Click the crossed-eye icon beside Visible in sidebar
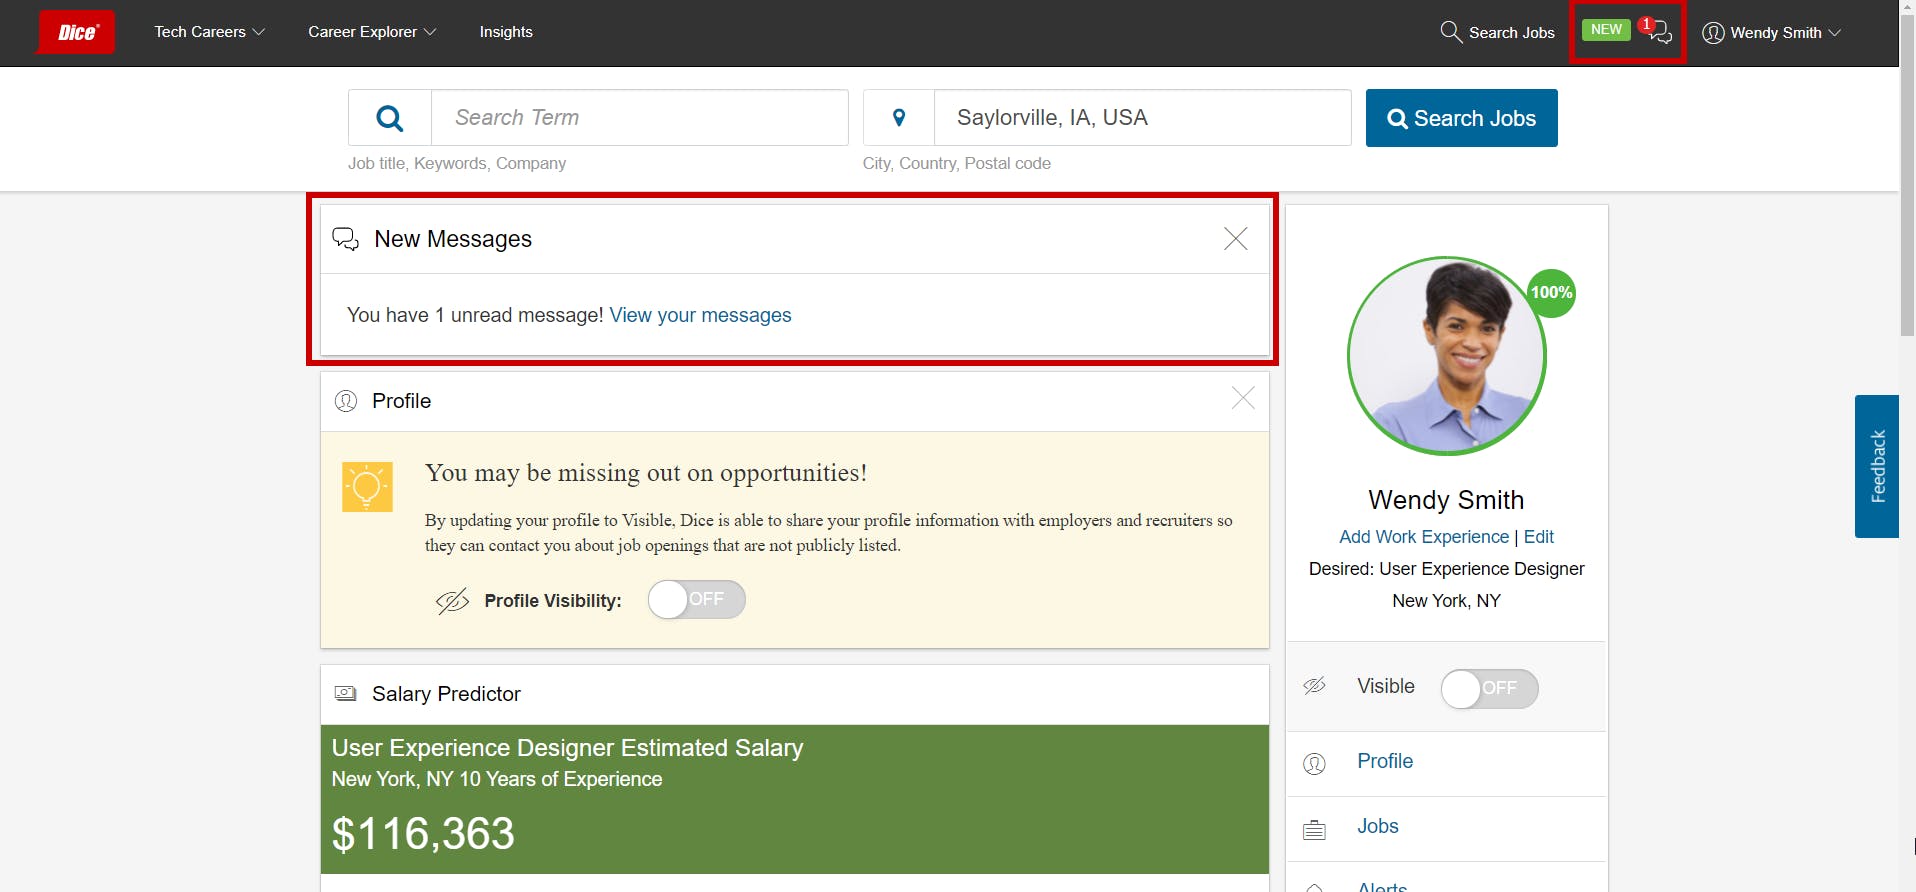Screen dimensions: 1916x892 [1314, 686]
